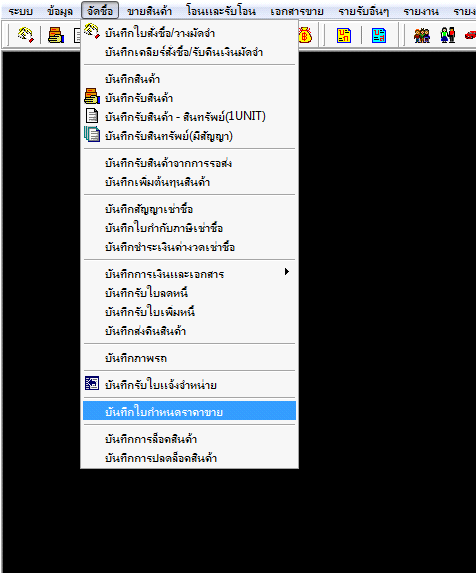Click the stacked goods receipt toolbar icon
This screenshot has height=573, width=476.
tap(56, 35)
